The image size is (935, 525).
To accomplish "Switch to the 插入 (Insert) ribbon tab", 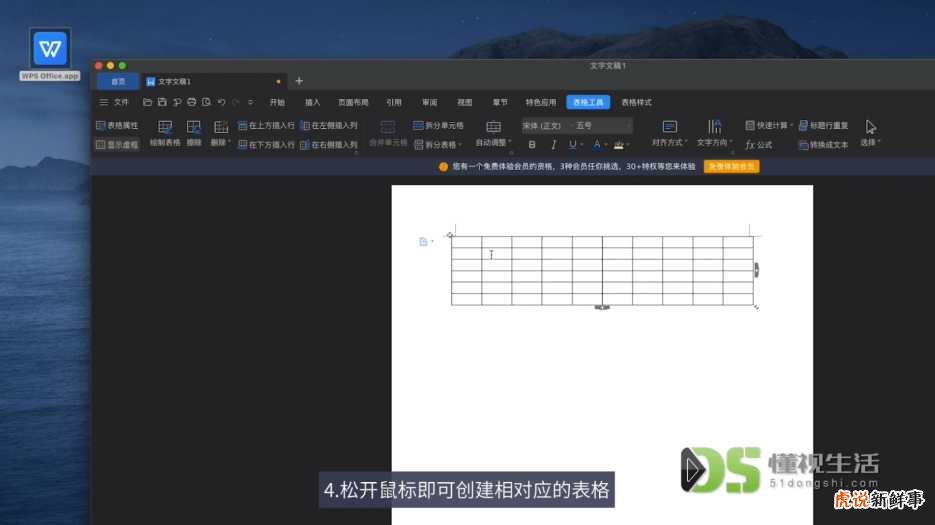I will click(x=312, y=102).
